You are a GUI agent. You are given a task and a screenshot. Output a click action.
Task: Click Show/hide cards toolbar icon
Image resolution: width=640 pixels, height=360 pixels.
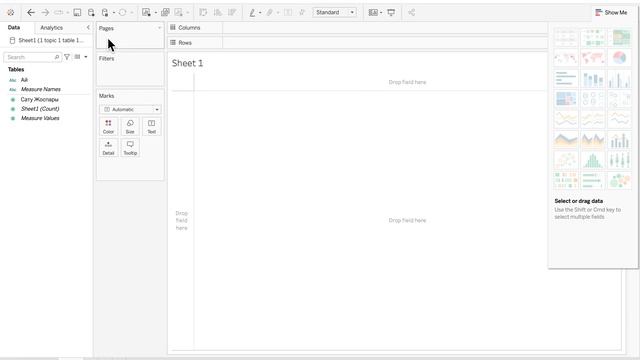click(373, 13)
